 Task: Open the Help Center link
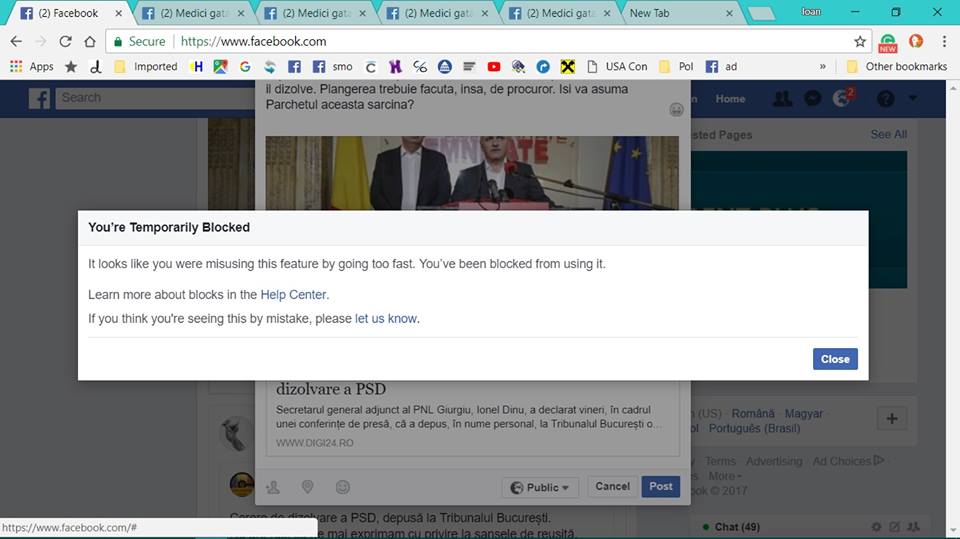click(293, 295)
